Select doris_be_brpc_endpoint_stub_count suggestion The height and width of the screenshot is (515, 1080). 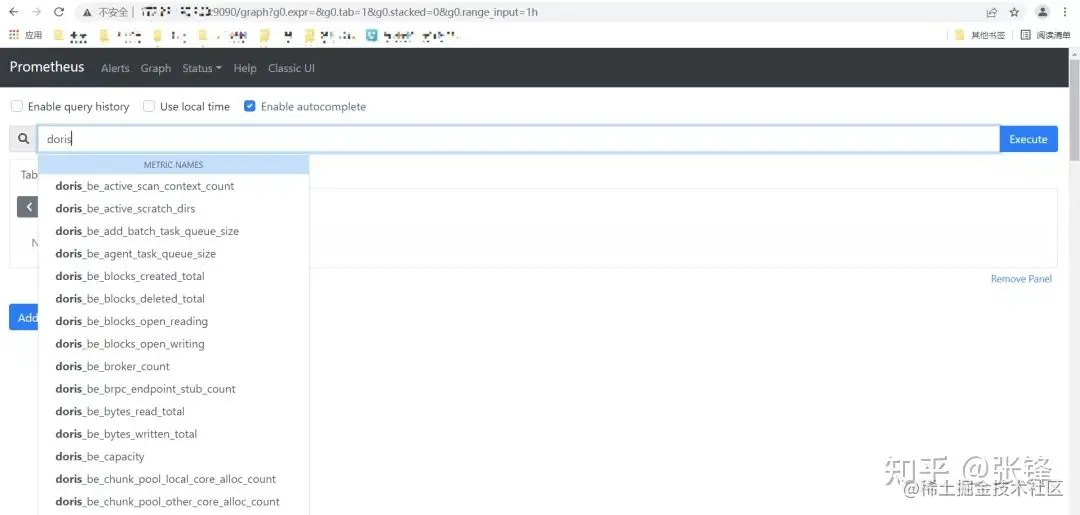pos(174,389)
